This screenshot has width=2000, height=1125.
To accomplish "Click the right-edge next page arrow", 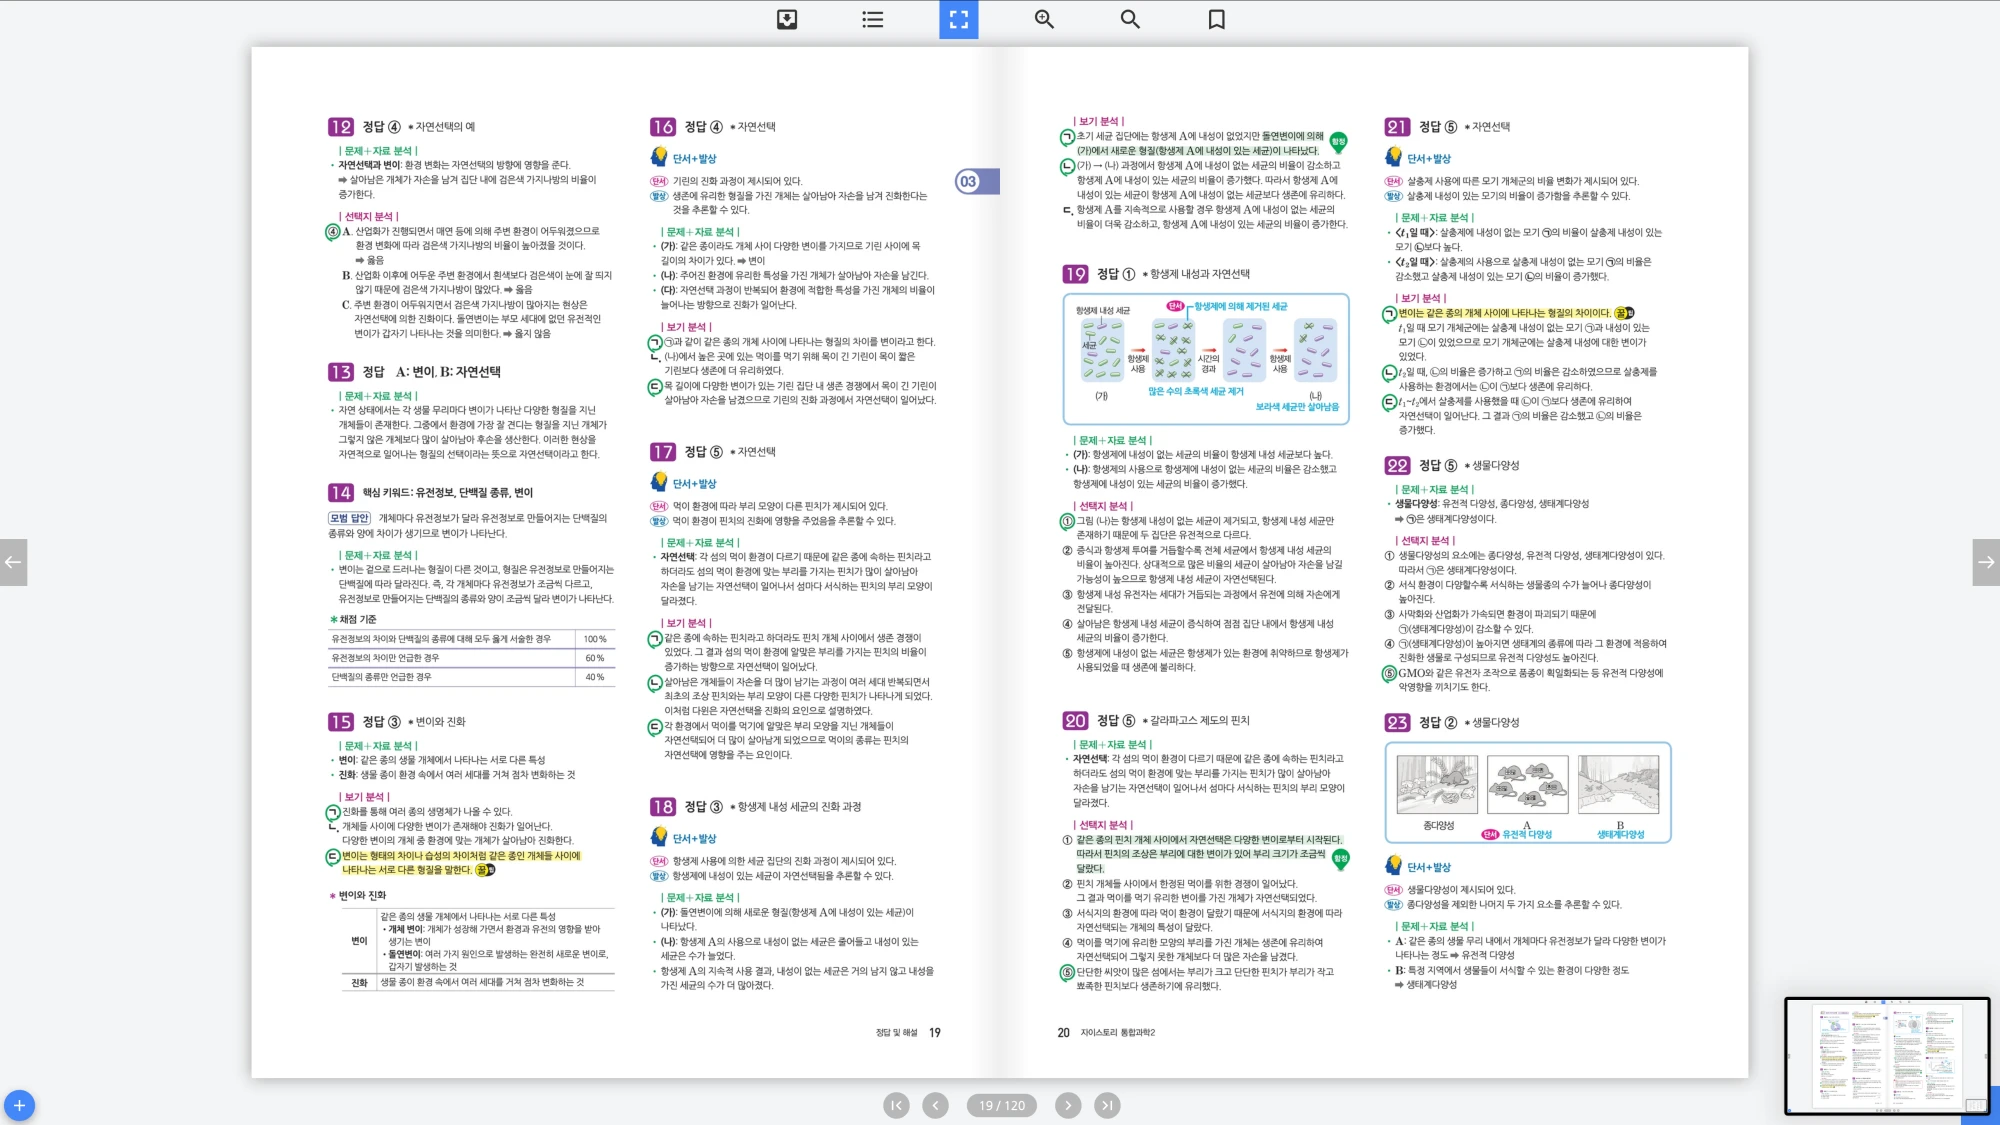I will (x=1986, y=562).
